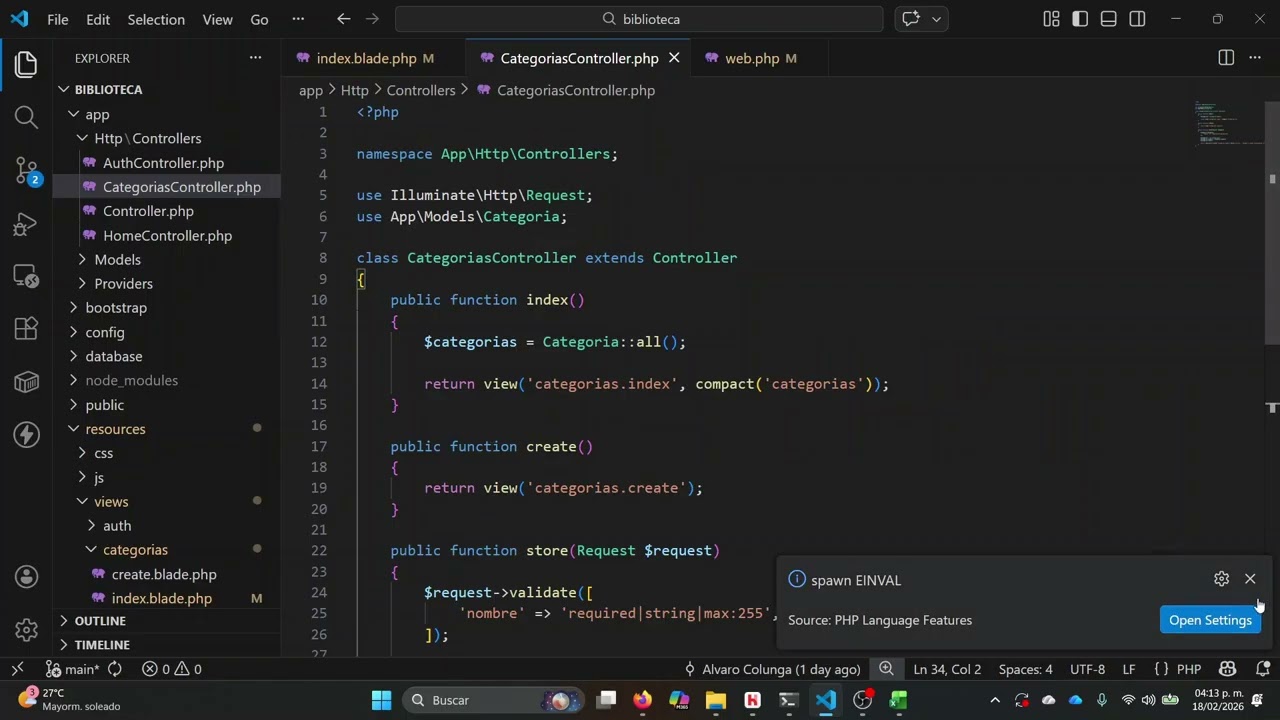Click the editor minimap
The height and width of the screenshot is (720, 1280).
[1228, 124]
